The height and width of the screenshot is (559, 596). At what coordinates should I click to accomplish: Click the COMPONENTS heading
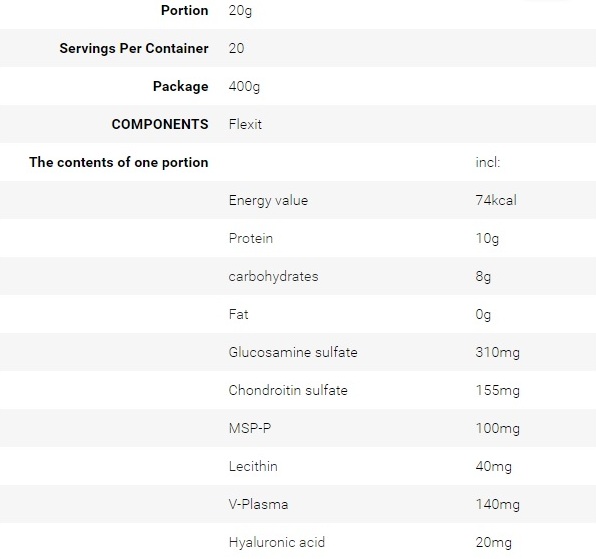tap(160, 124)
